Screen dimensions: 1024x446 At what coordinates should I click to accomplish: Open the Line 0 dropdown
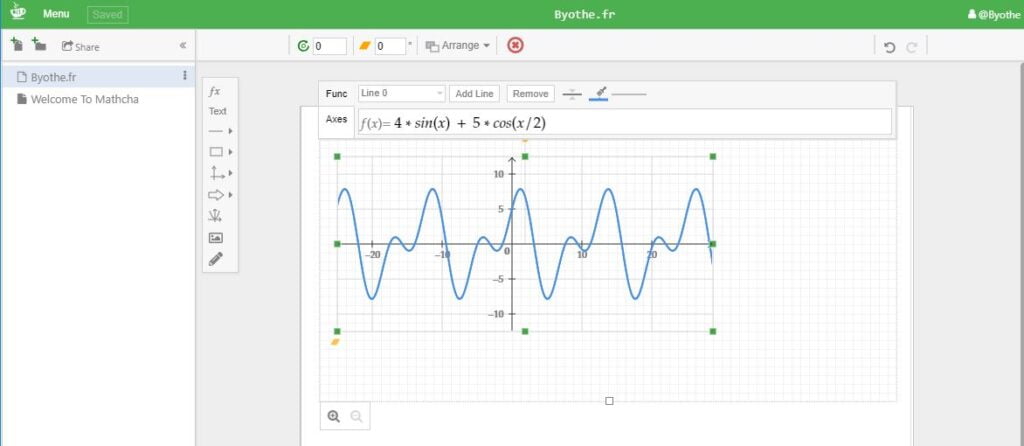[402, 93]
